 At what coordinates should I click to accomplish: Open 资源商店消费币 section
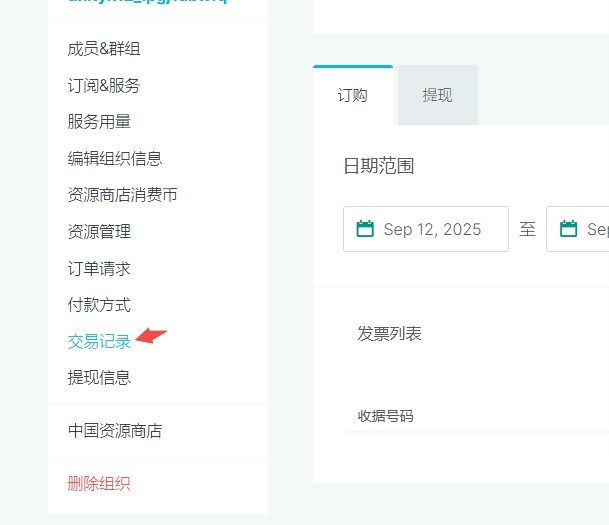[x=122, y=195]
